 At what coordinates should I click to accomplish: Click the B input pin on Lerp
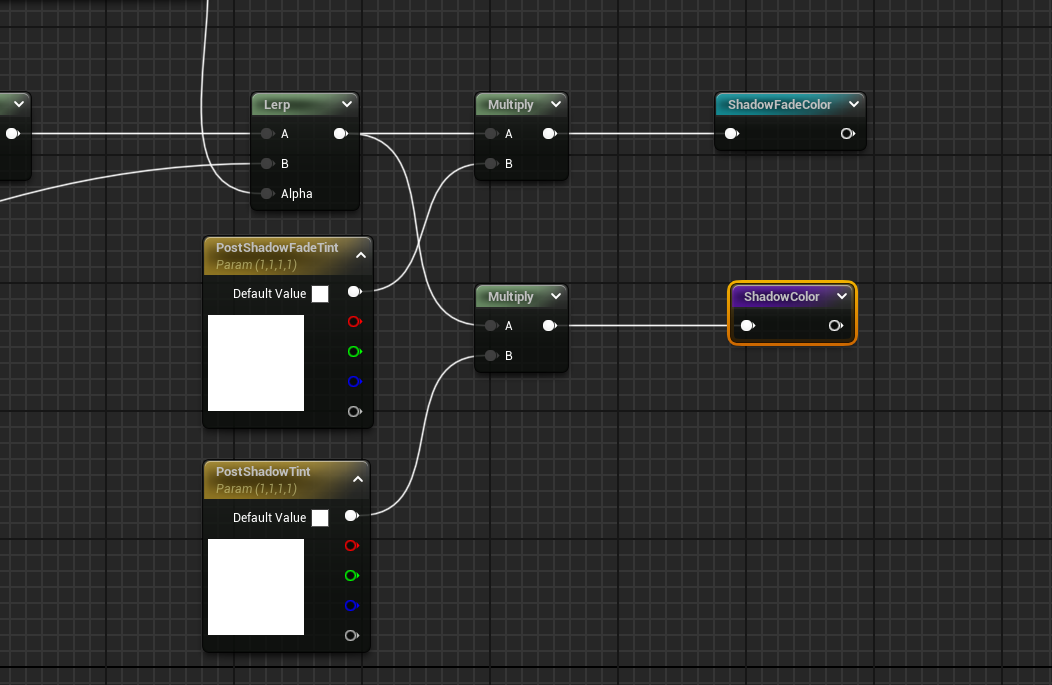click(x=267, y=164)
